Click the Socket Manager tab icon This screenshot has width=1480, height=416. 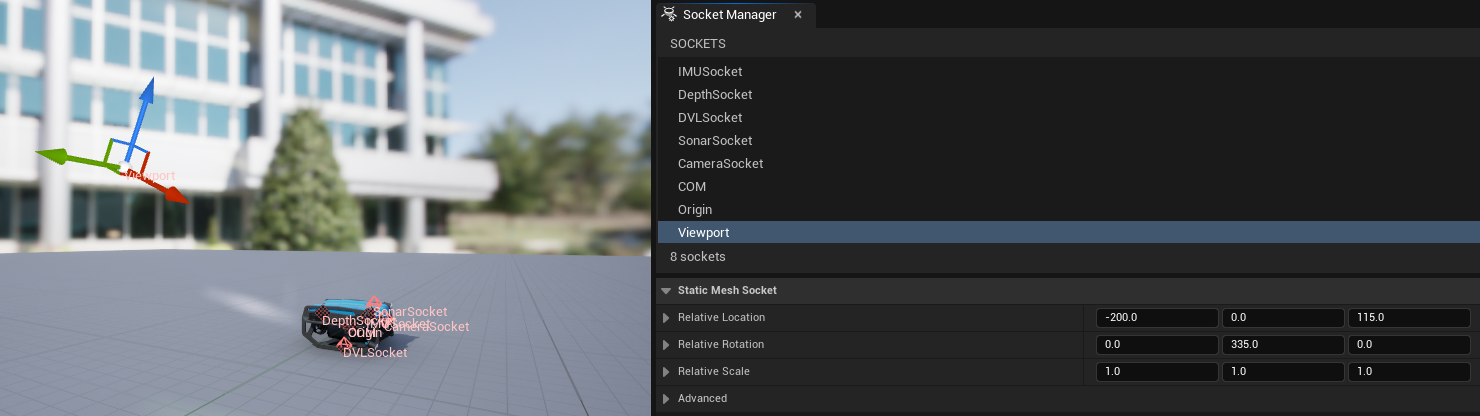pyautogui.click(x=669, y=15)
